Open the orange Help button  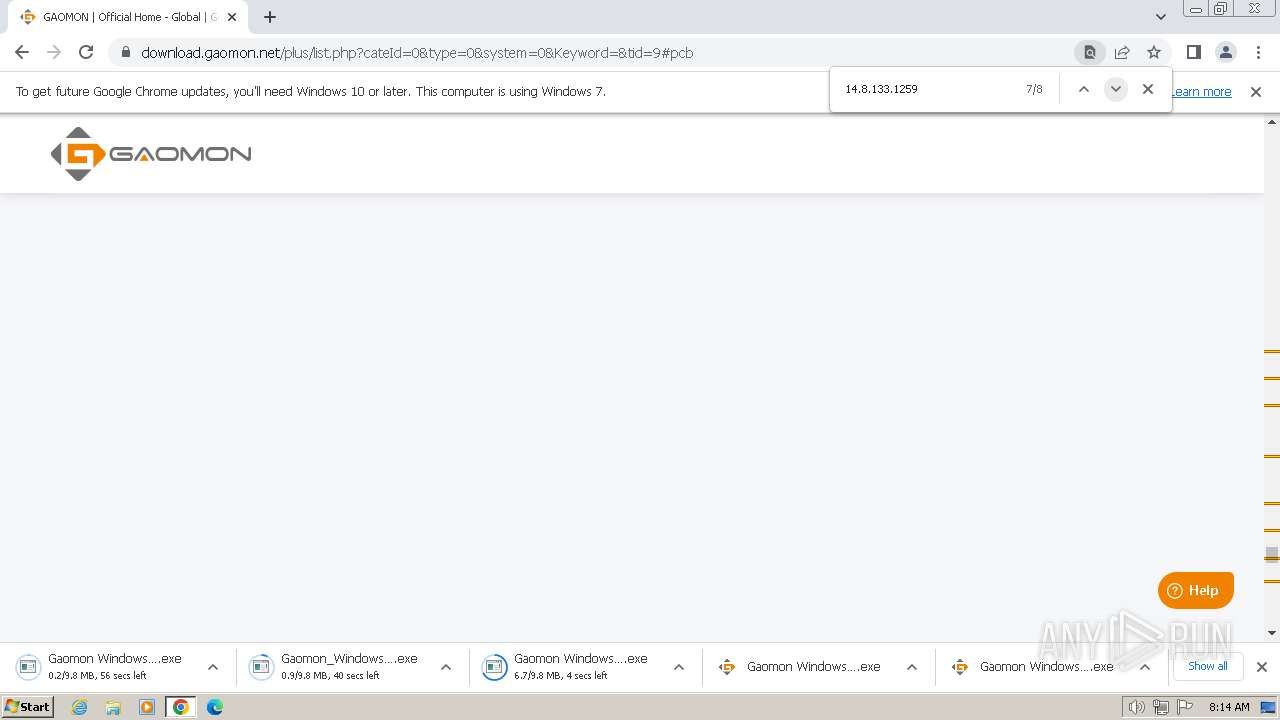click(x=1196, y=590)
